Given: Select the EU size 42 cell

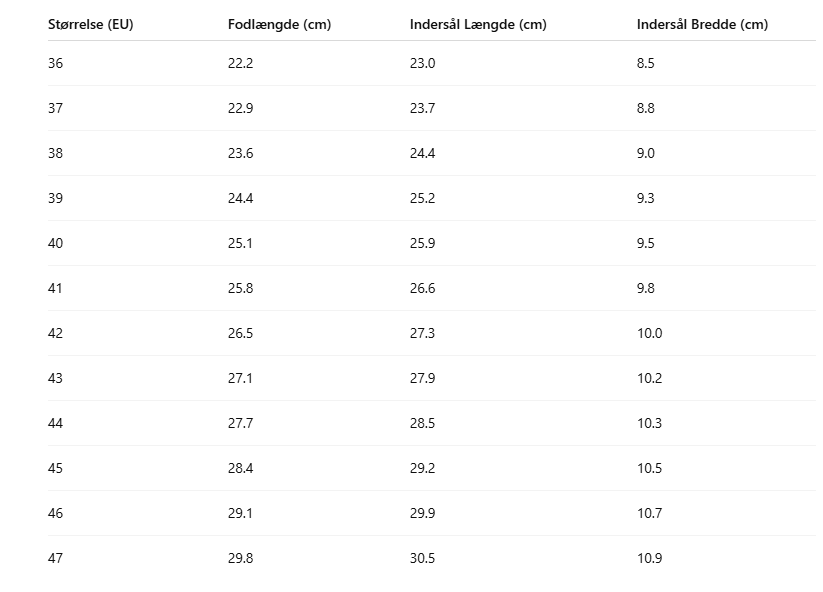Looking at the screenshot, I should tap(55, 333).
